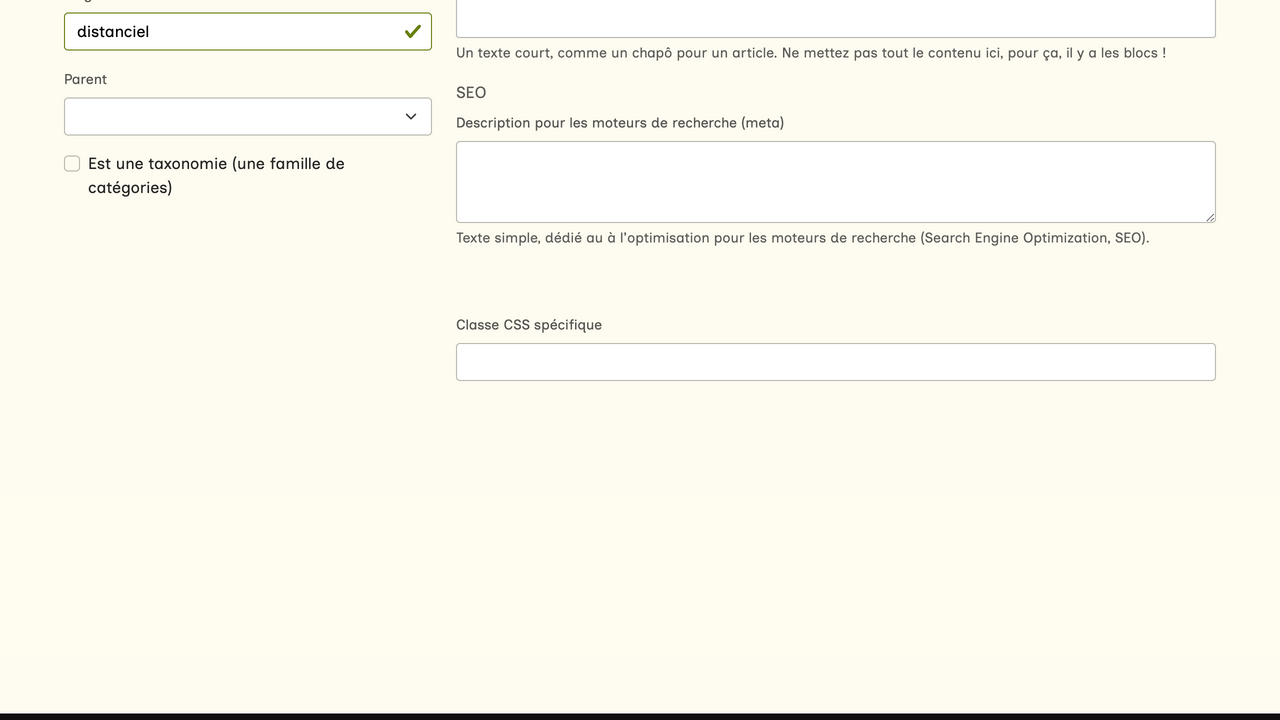
Task: Focus the slug field containing "distanciel"
Action: [230, 32]
